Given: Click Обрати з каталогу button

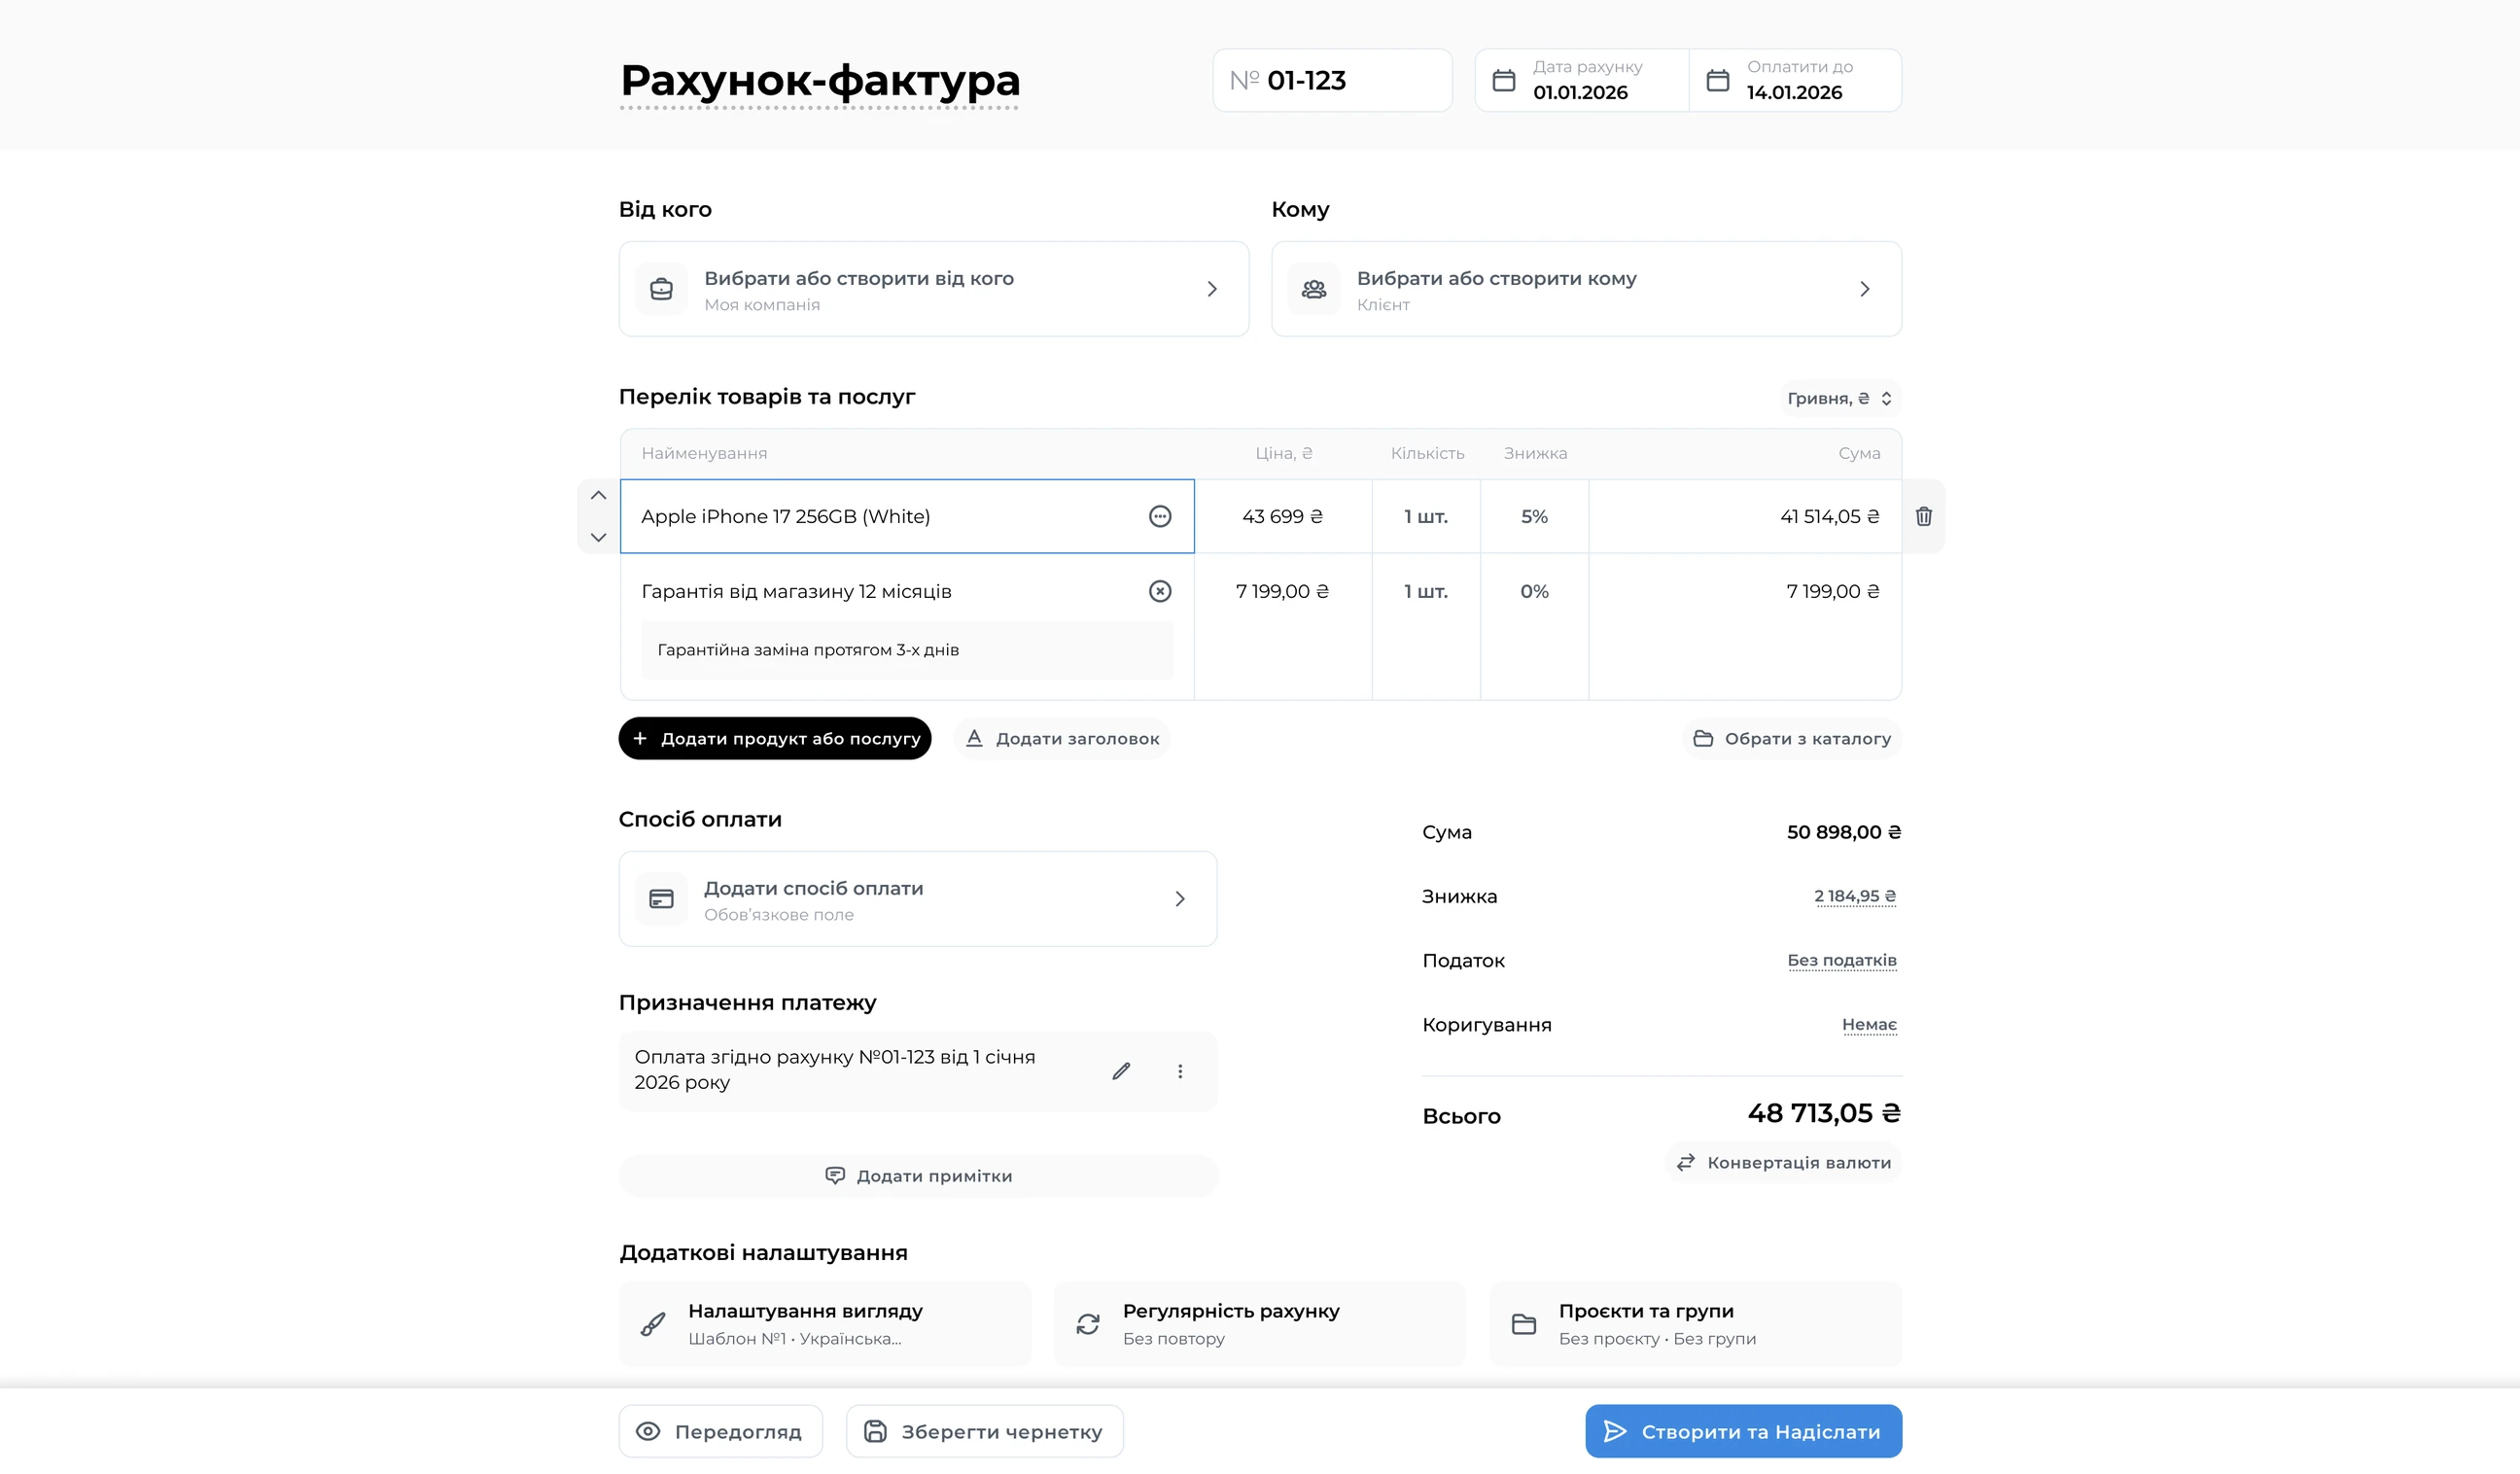Looking at the screenshot, I should point(1792,738).
